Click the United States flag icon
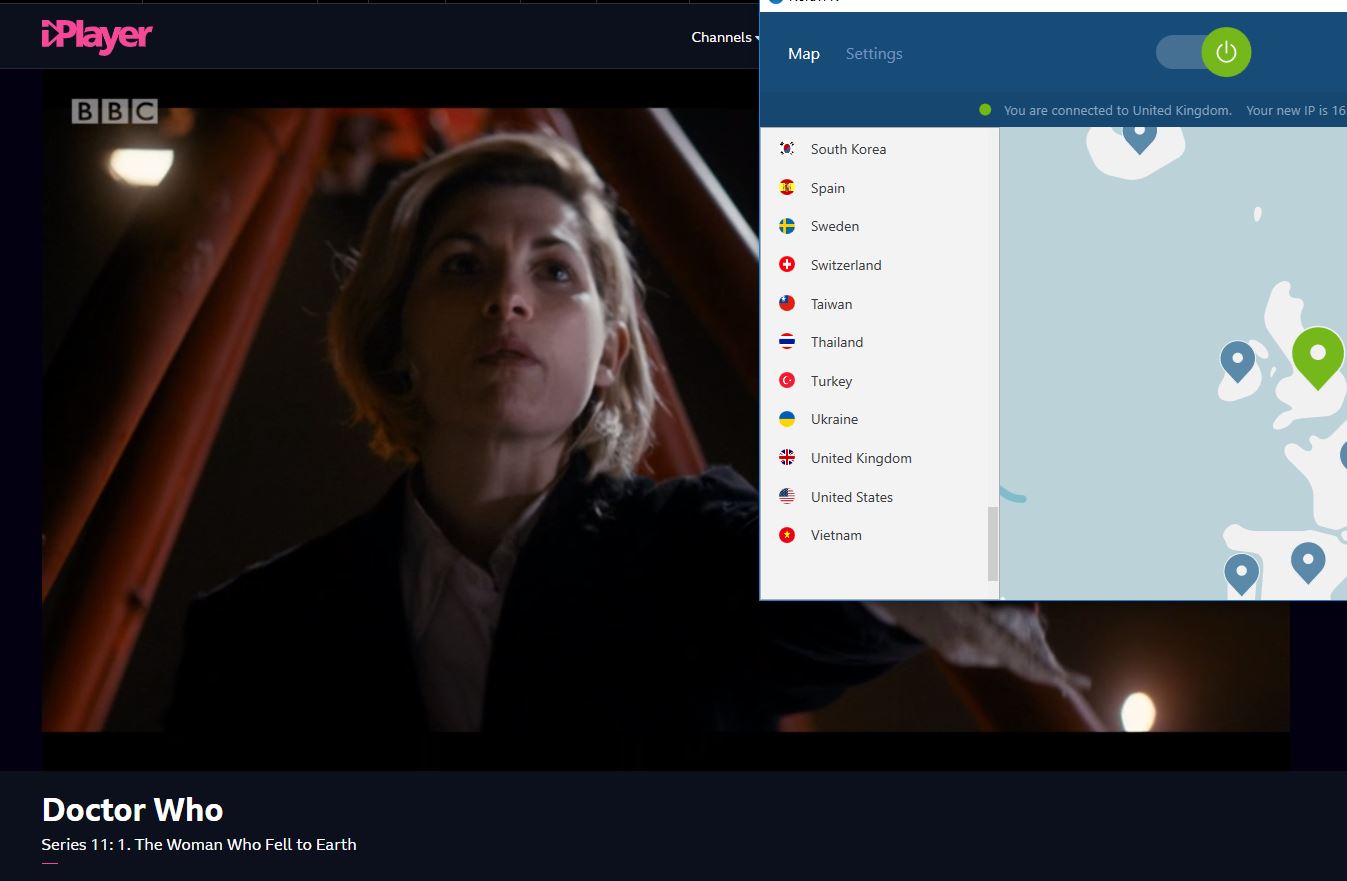 pos(787,496)
